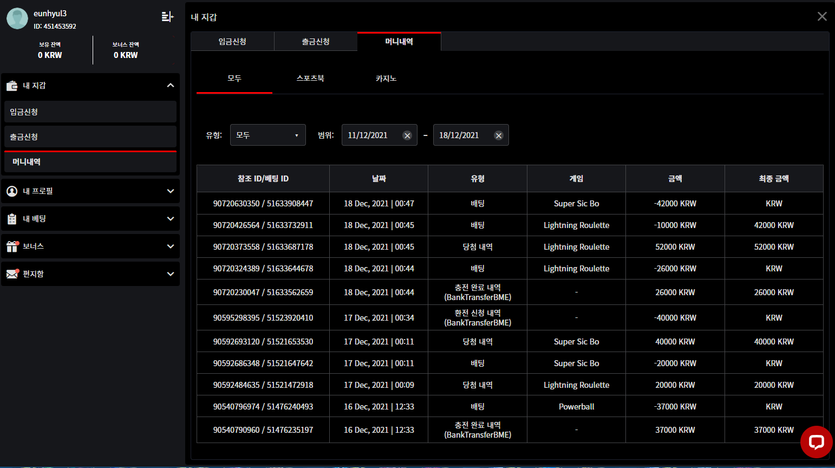The height and width of the screenshot is (468, 835).
Task: Click the betting slip icon next to 내 베팅
Action: 12,219
